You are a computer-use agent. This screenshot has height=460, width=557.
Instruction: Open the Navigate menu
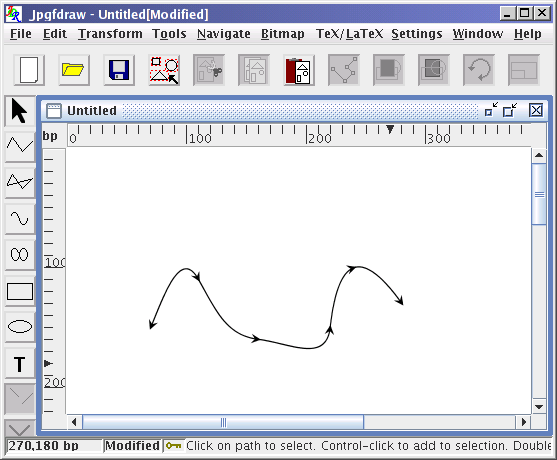(224, 34)
